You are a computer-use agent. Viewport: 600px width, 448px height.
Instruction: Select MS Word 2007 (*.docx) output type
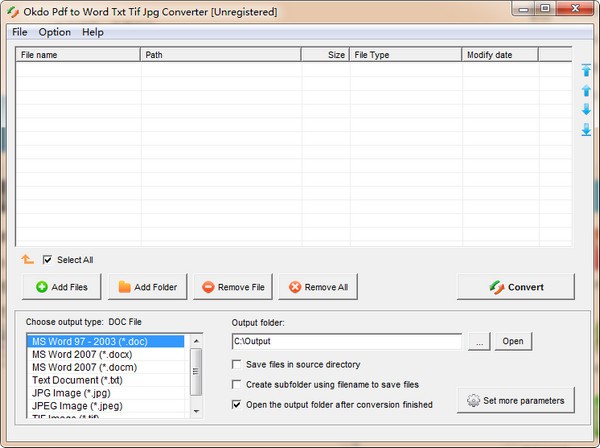point(106,354)
